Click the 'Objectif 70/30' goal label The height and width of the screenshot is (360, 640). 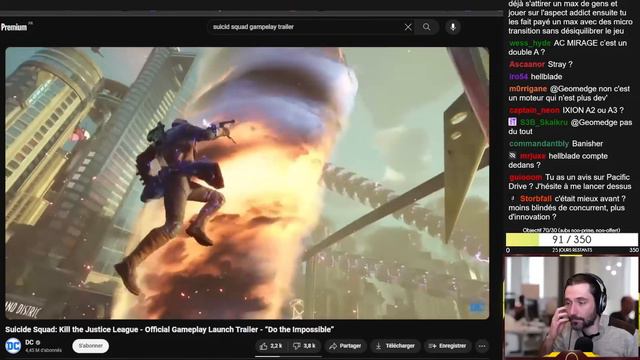tap(571, 230)
